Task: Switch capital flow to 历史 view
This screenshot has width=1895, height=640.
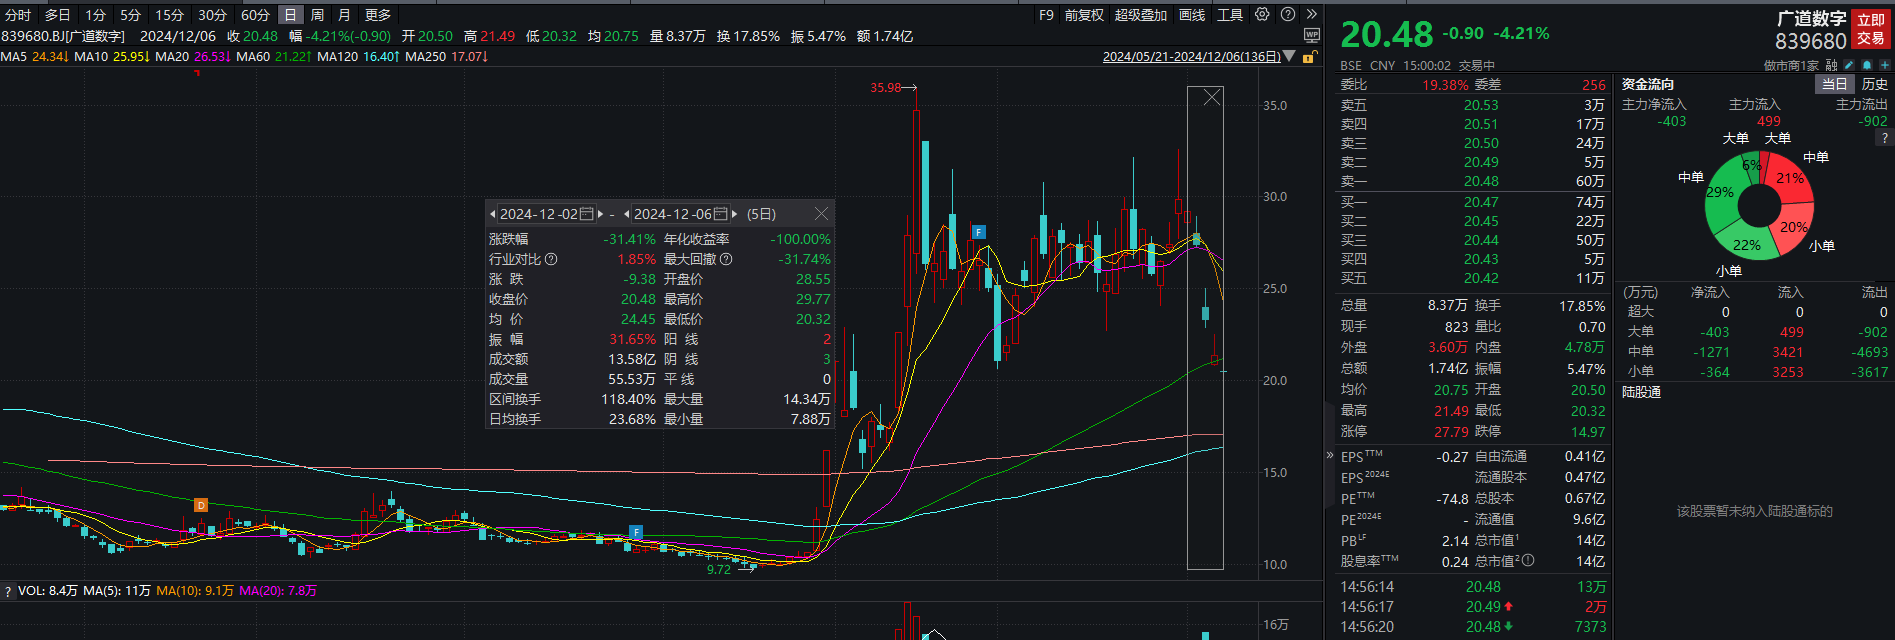Action: point(1874,85)
